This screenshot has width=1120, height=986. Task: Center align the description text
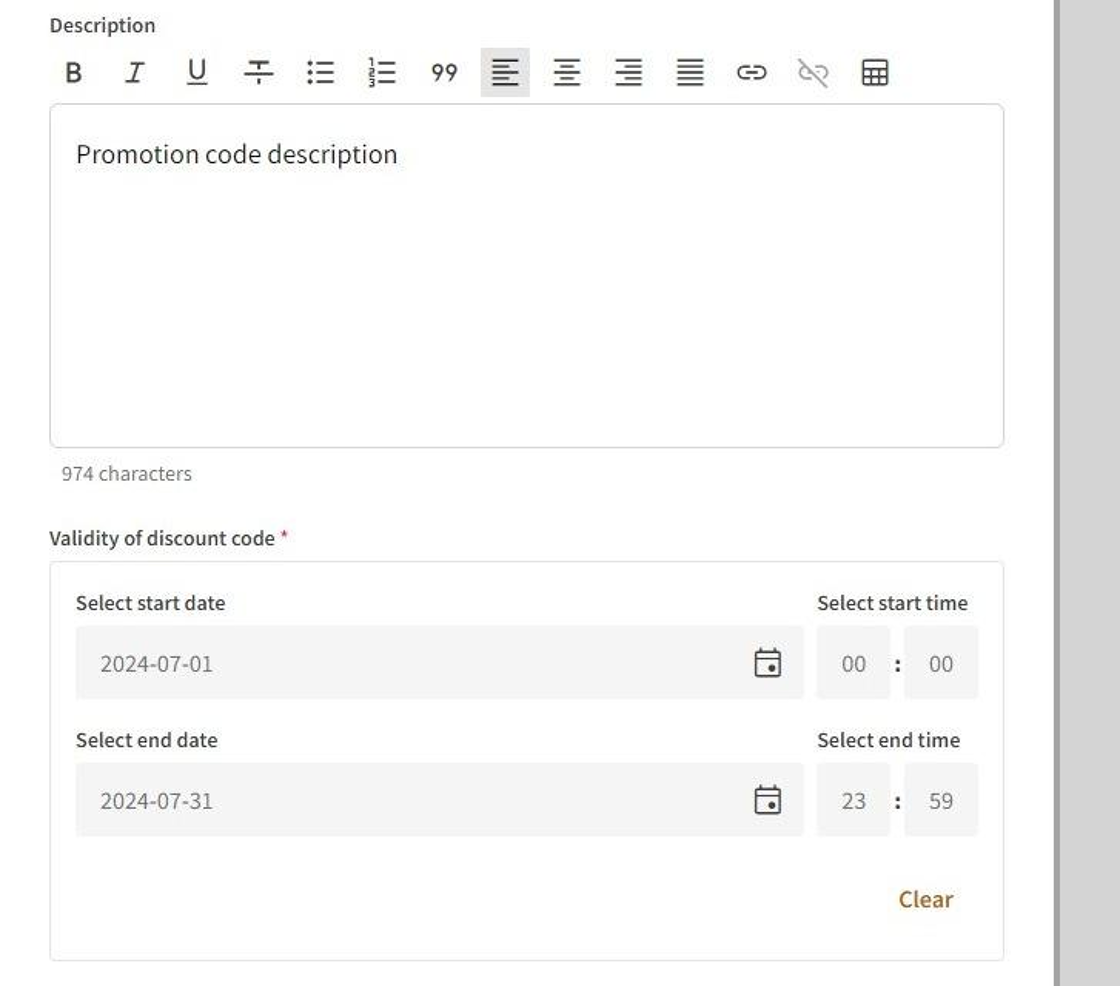coord(567,72)
